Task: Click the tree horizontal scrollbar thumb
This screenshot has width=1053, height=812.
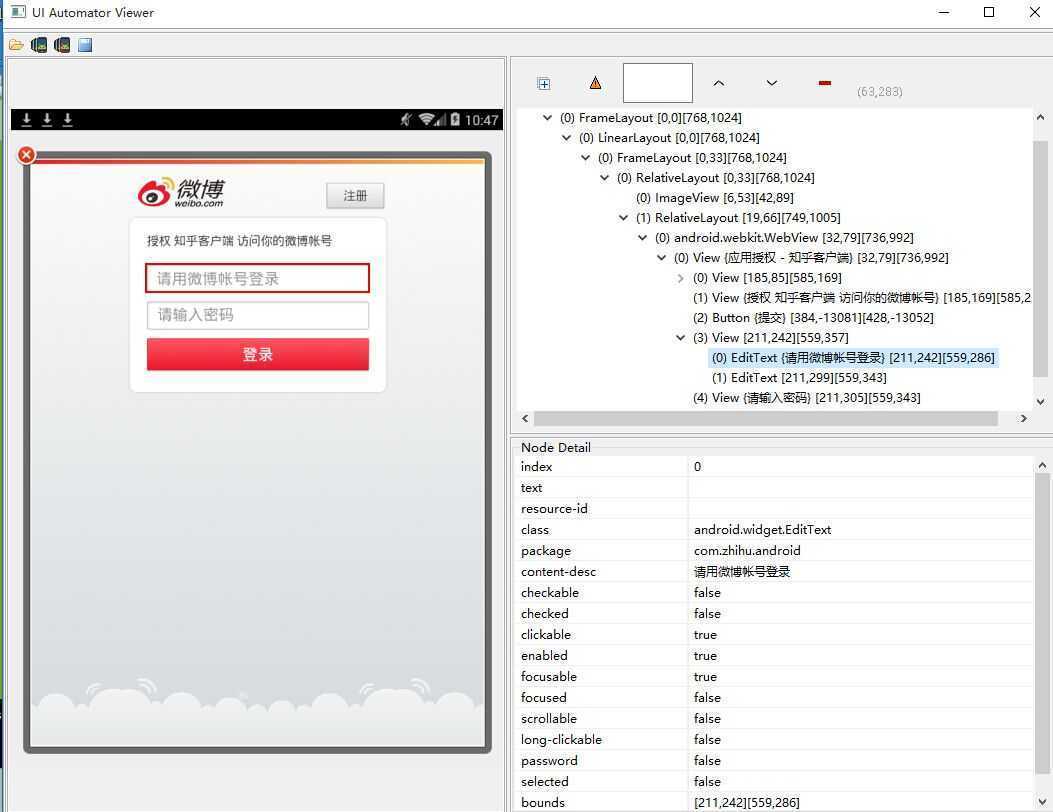Action: tap(766, 418)
